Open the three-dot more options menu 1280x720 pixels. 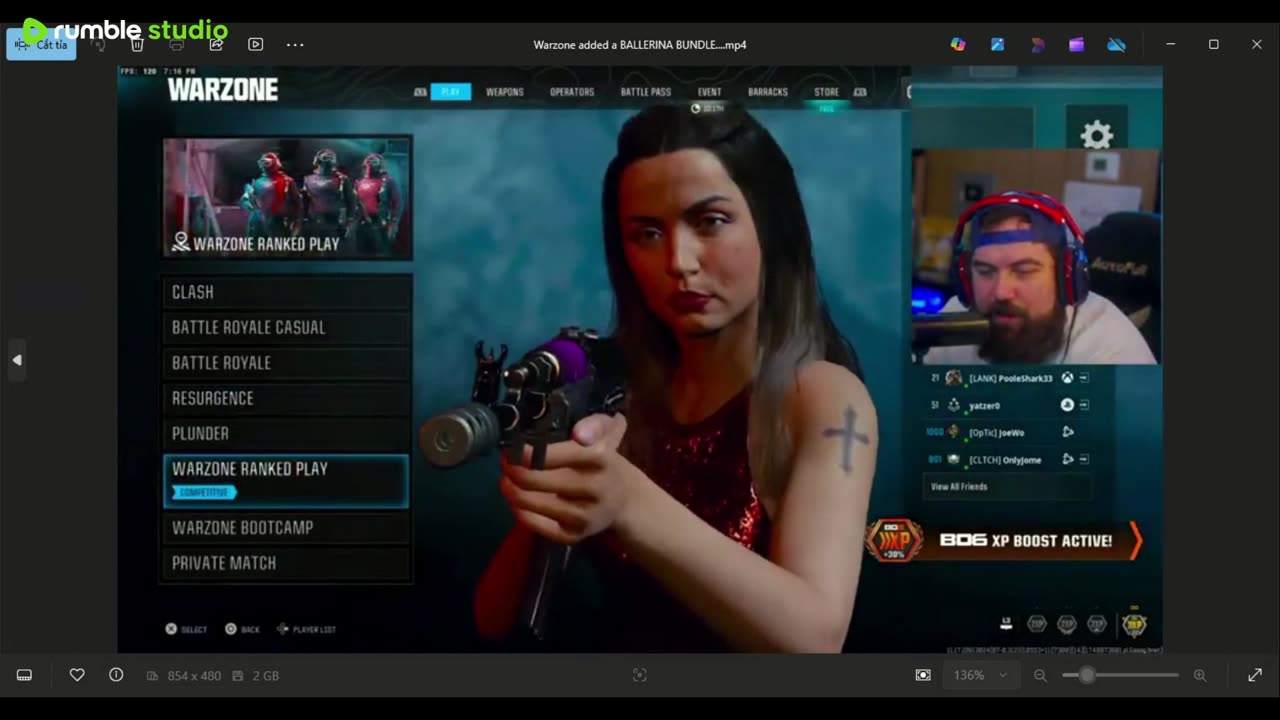(295, 45)
